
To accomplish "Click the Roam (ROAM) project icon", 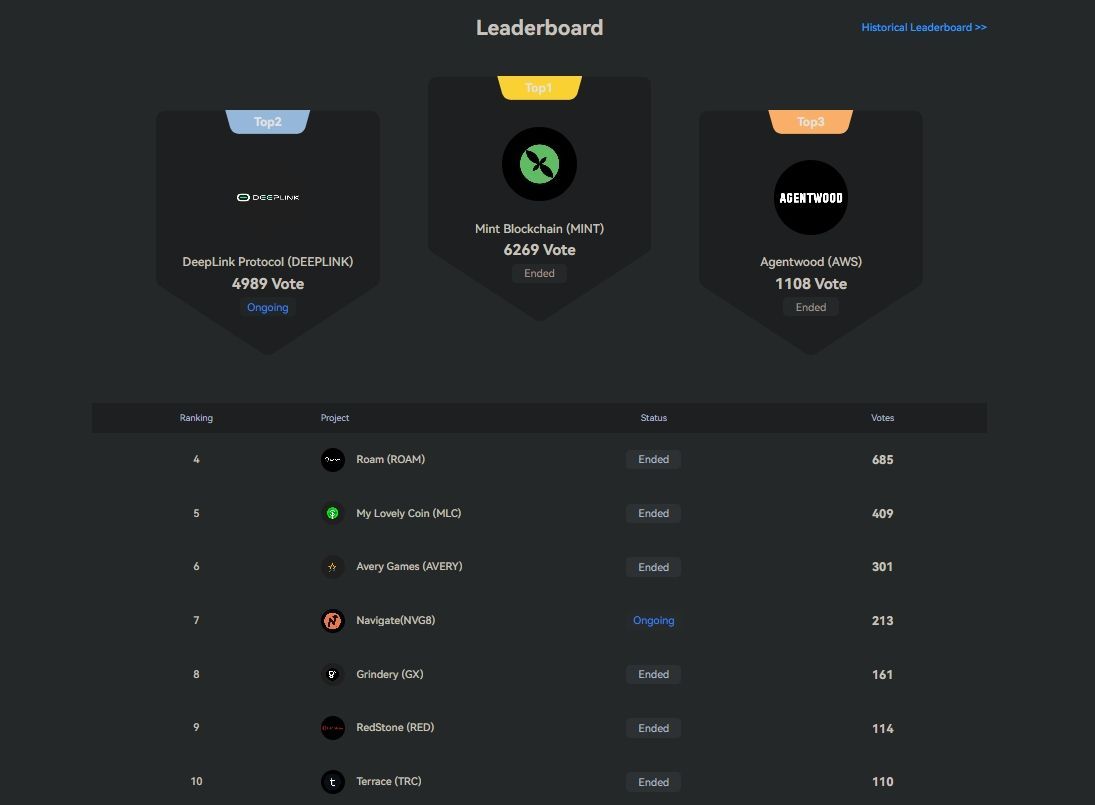I will pos(332,459).
